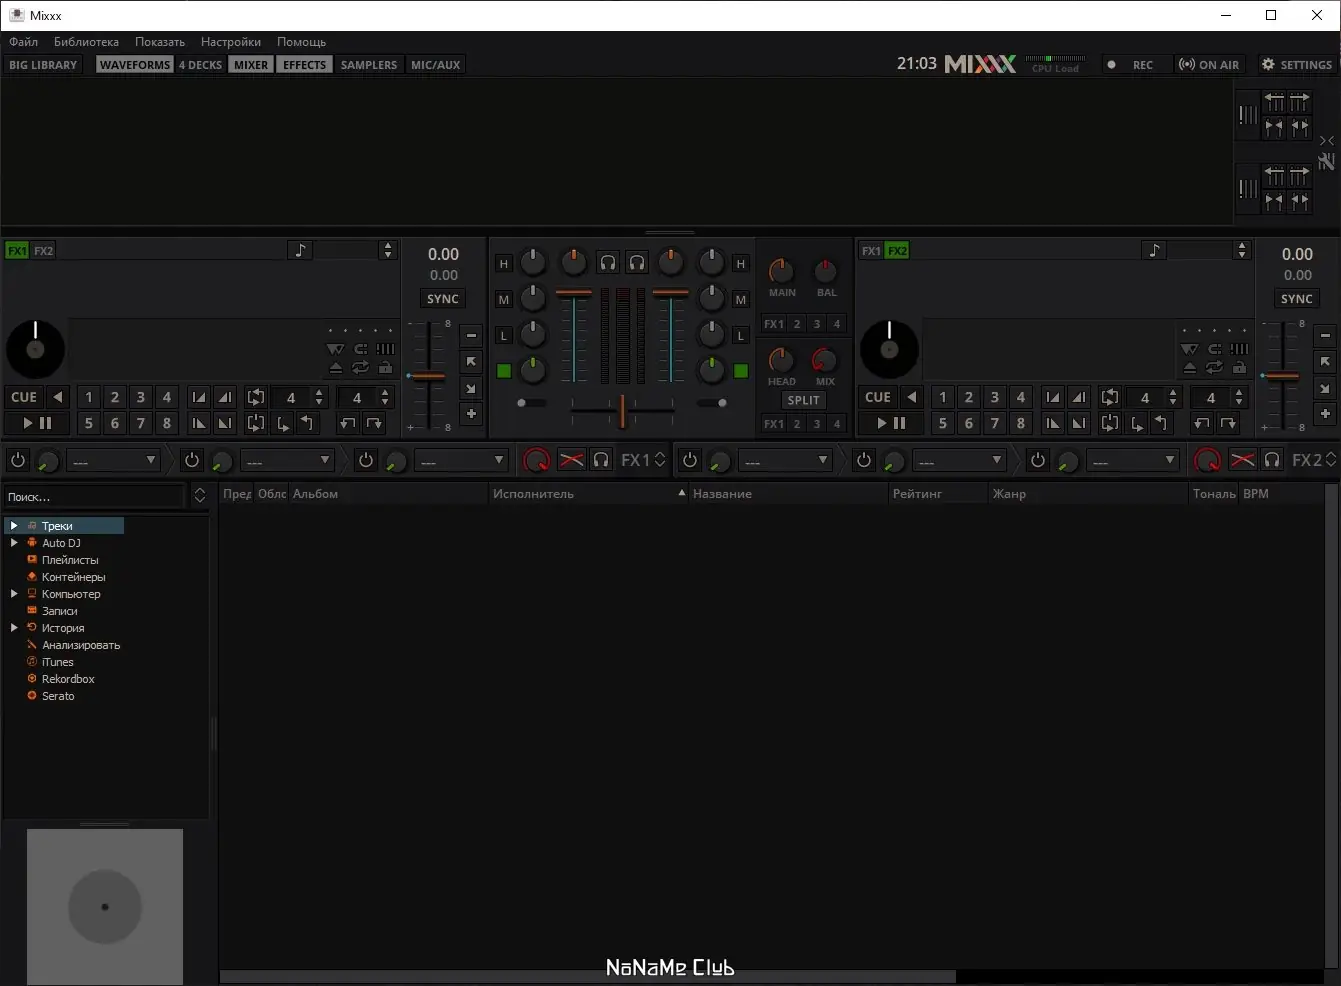Click left deck hotcue 5 button

(x=89, y=423)
